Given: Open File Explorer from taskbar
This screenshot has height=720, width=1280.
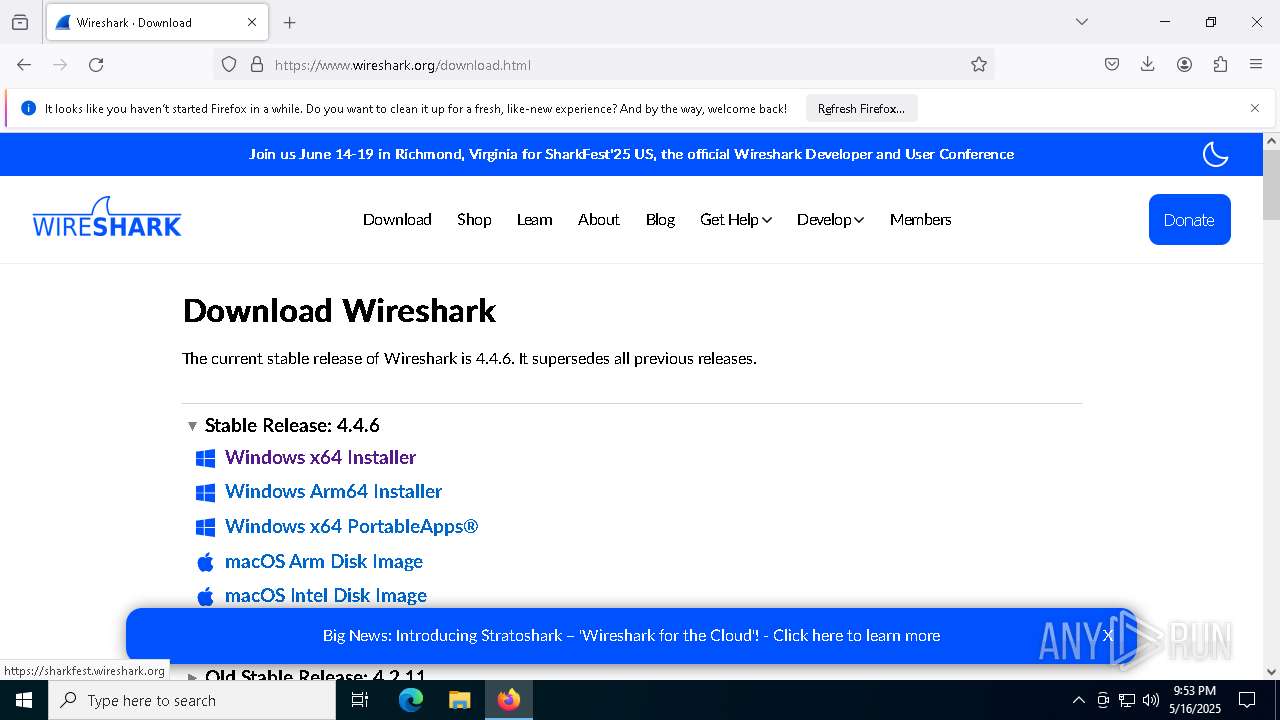Looking at the screenshot, I should [x=459, y=700].
